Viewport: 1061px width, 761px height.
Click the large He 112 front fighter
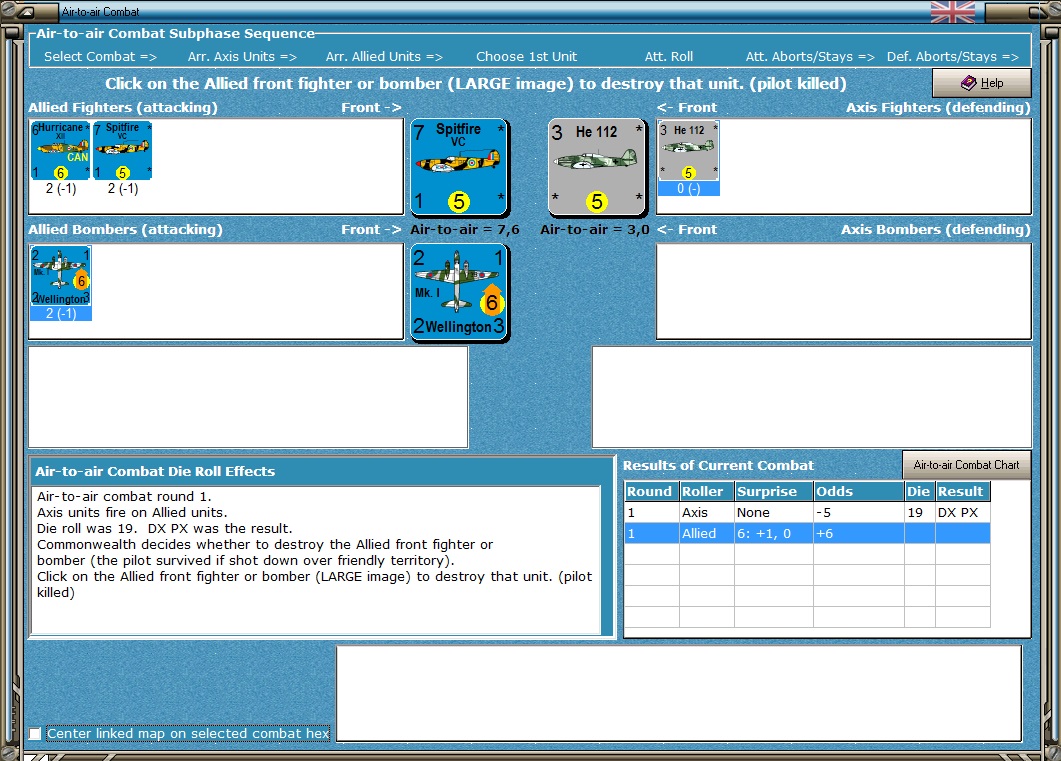[597, 167]
